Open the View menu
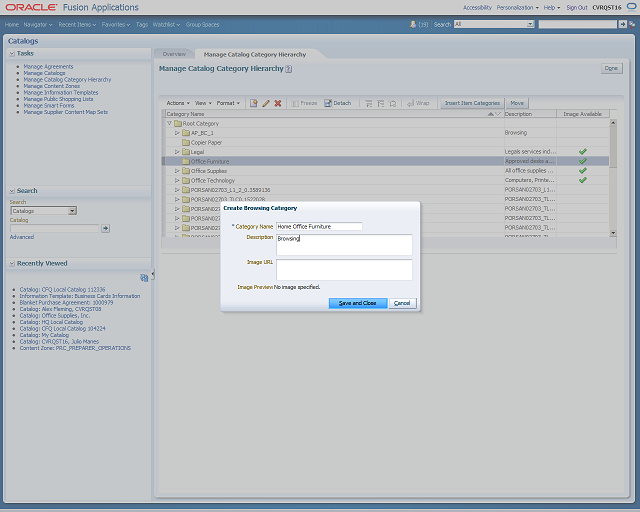 click(203, 103)
